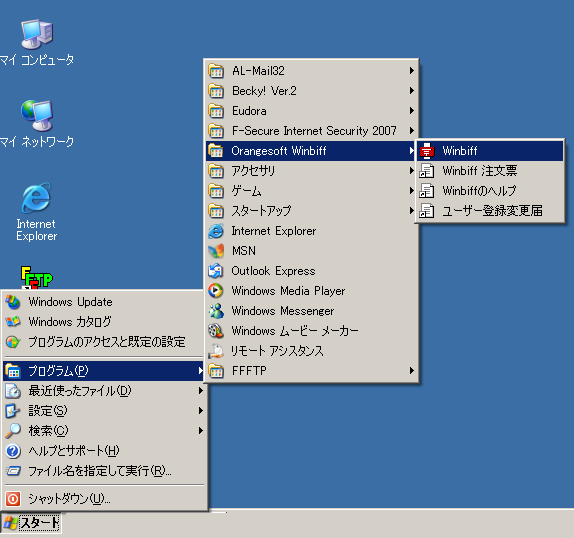This screenshot has height=538, width=574.
Task: Click the 最近使ったファイル(D) document icon
Action: pyautogui.click(x=13, y=391)
